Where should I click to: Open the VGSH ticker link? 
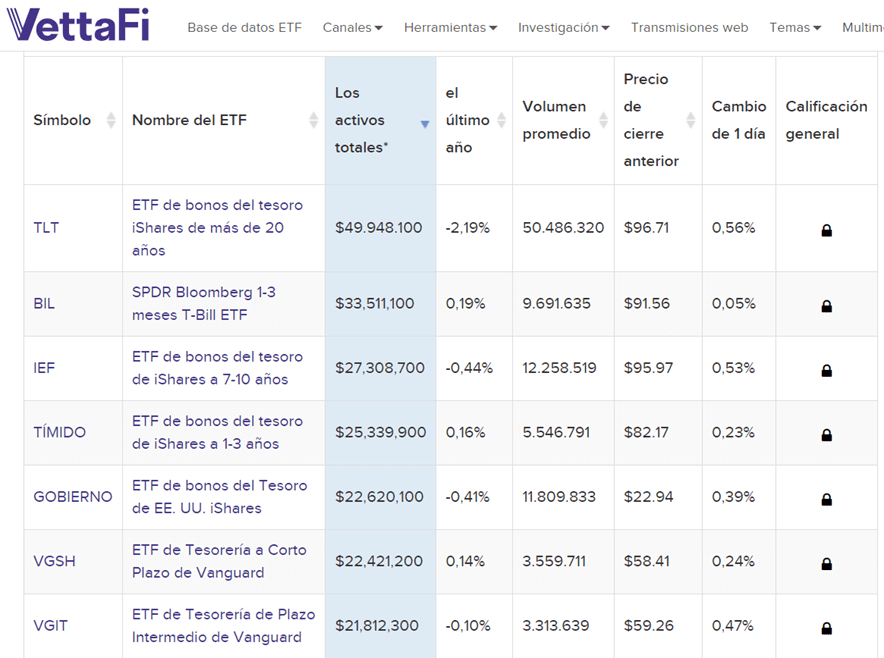pos(54,562)
